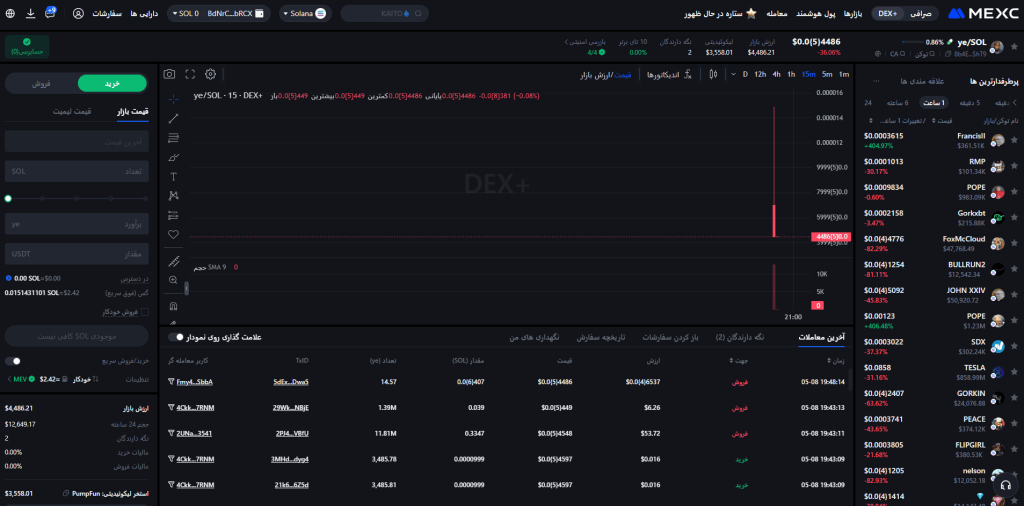Select the 1 hour token ranking tab
The image size is (1024, 506).
click(x=934, y=103)
